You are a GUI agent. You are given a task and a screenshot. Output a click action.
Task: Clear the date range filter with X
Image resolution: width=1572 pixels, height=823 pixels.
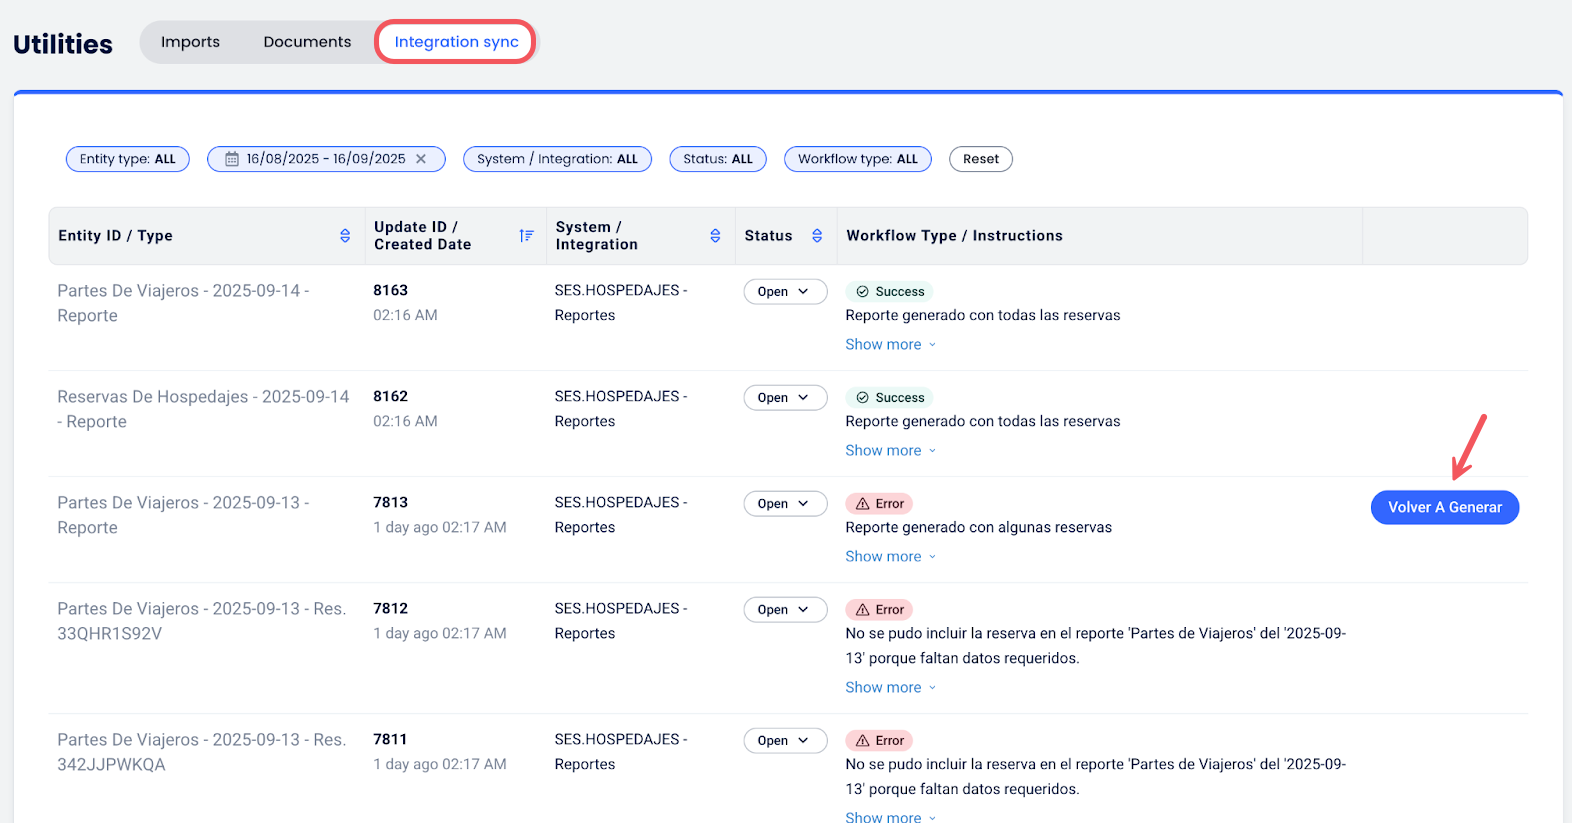[421, 159]
